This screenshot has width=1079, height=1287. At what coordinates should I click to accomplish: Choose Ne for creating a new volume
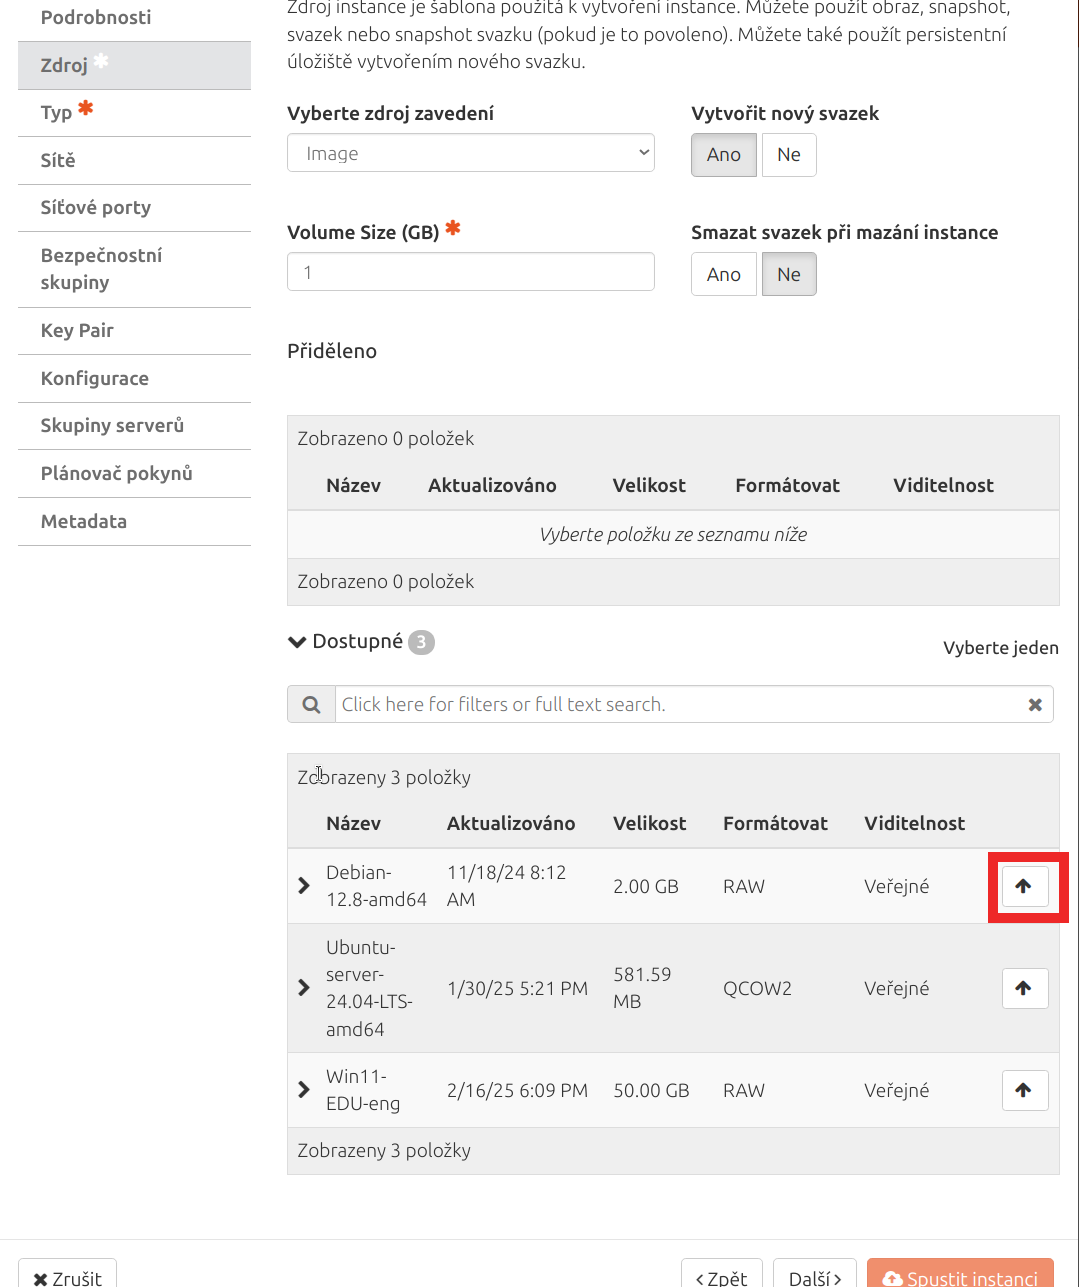[x=789, y=155]
